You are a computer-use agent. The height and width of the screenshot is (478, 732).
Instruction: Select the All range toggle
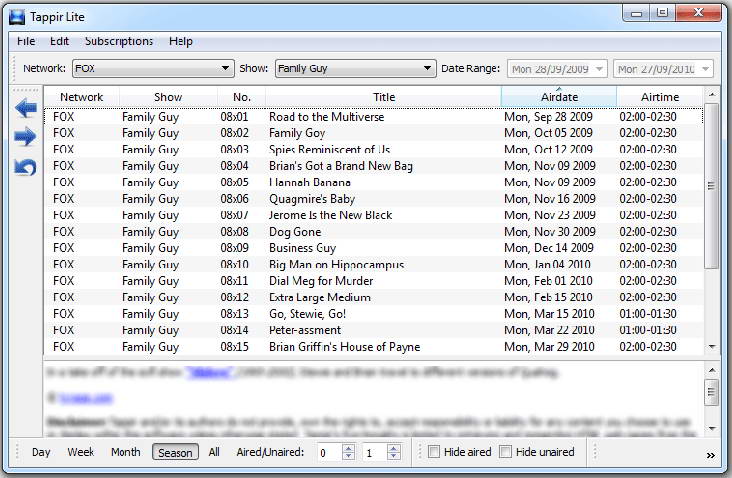point(214,452)
